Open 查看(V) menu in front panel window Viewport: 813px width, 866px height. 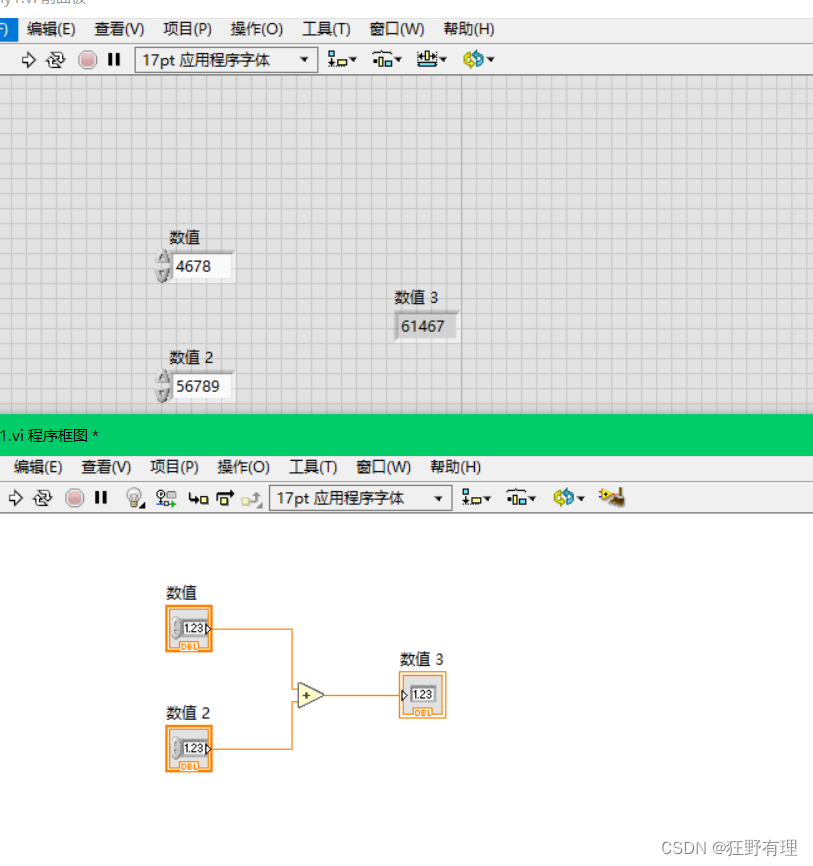point(119,29)
